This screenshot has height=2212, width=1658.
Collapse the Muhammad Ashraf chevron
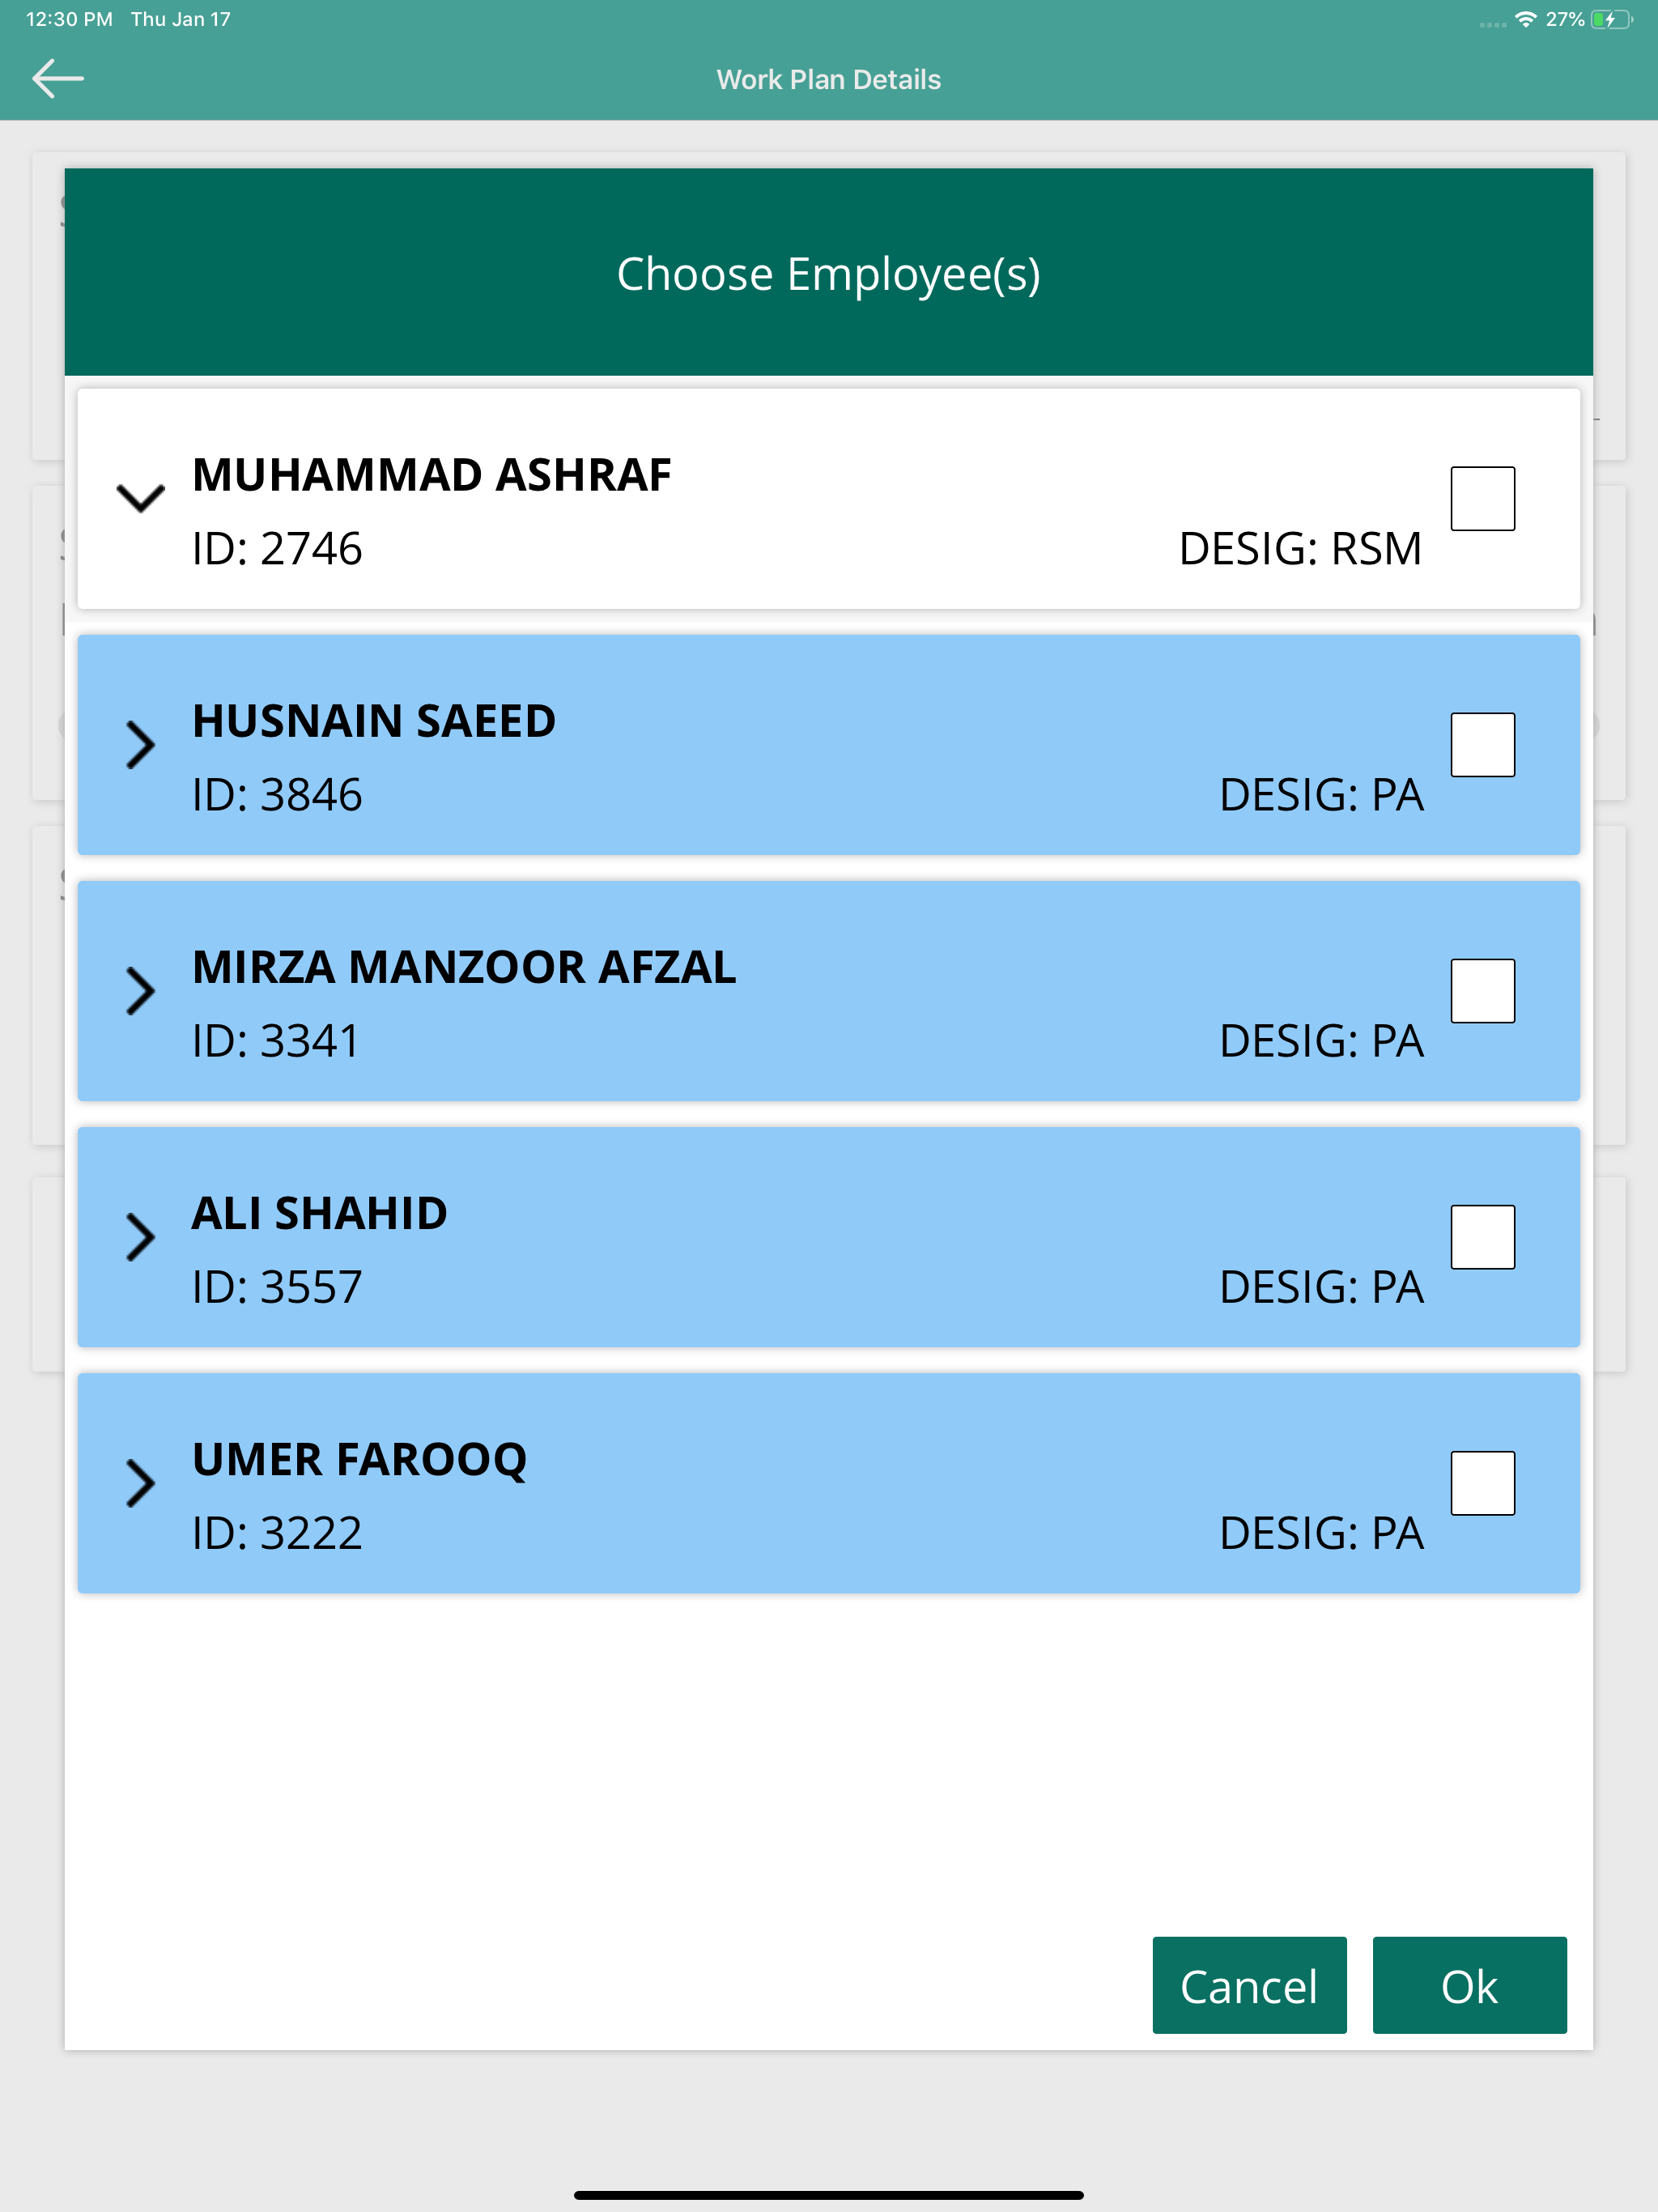(x=140, y=498)
